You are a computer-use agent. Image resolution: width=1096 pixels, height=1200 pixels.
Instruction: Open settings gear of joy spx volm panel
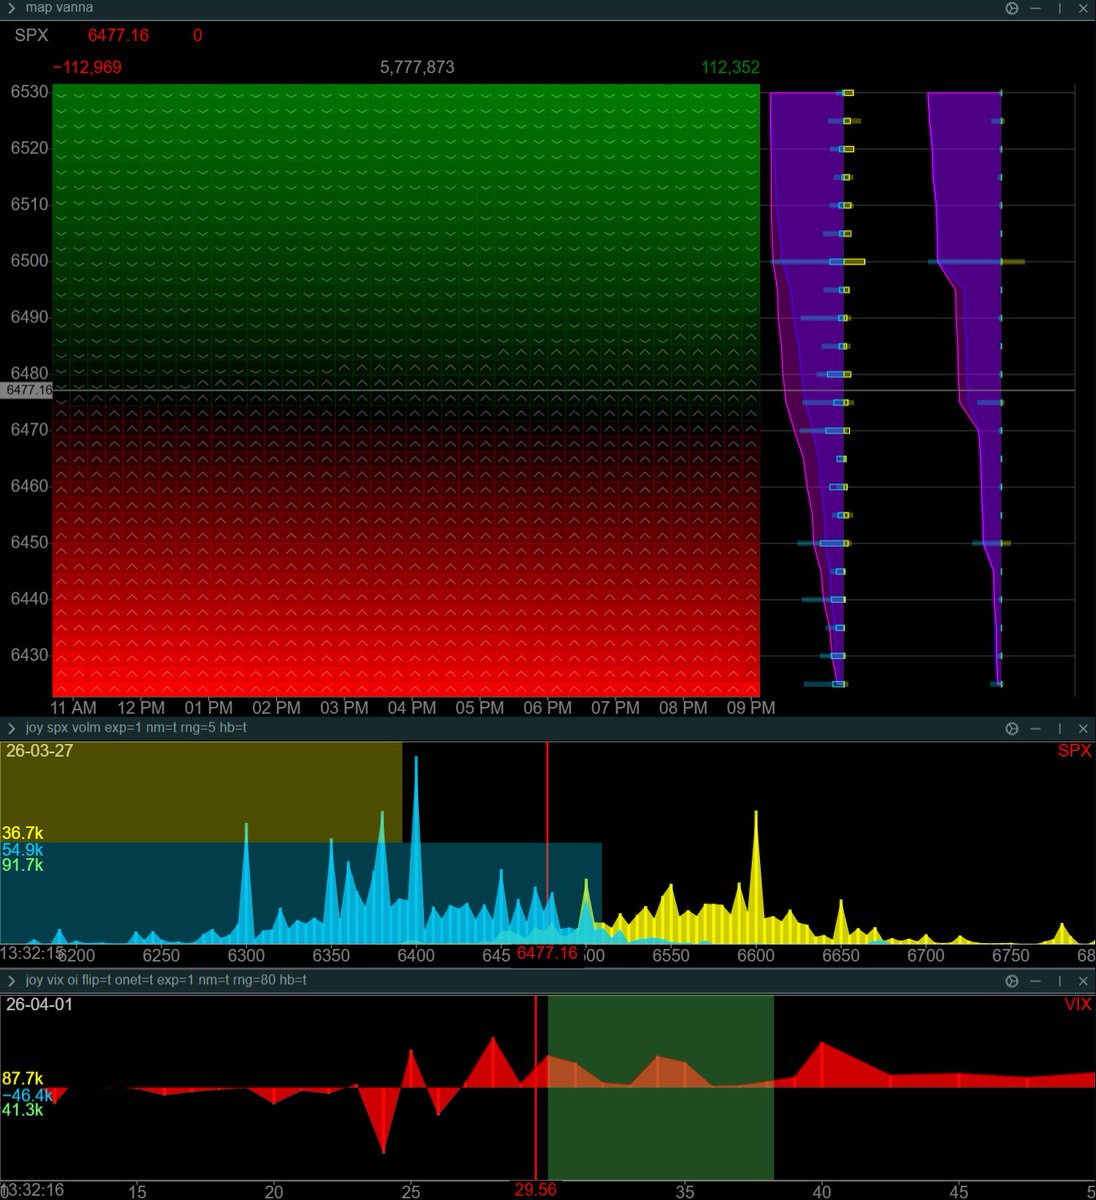click(1012, 729)
